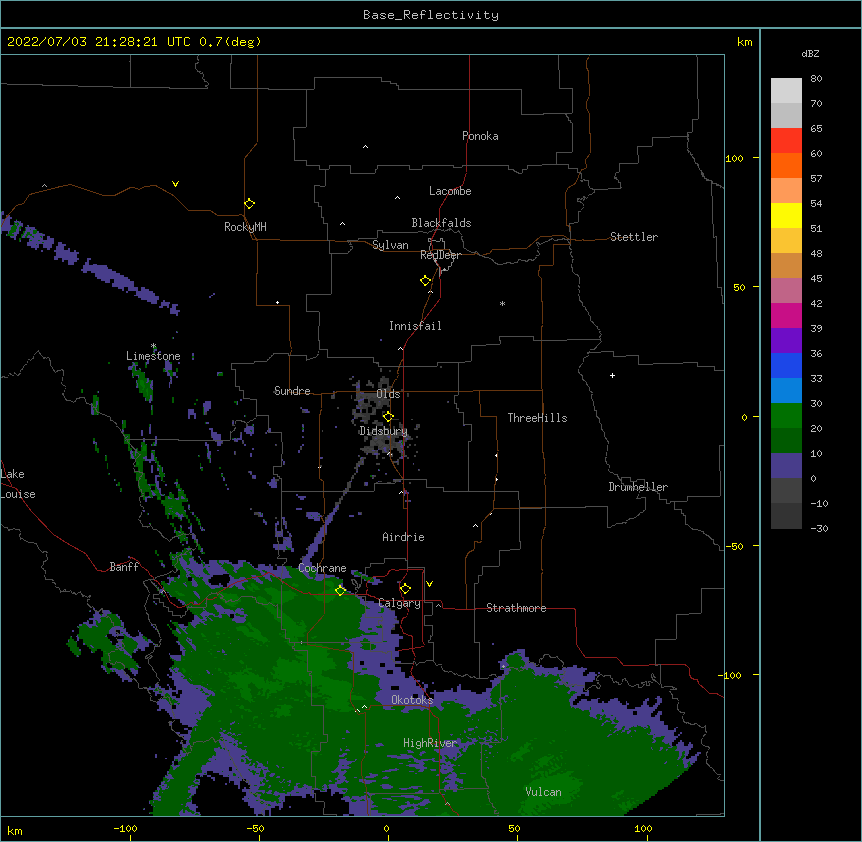Select the magenta swatch in dBZ legend

(786, 315)
